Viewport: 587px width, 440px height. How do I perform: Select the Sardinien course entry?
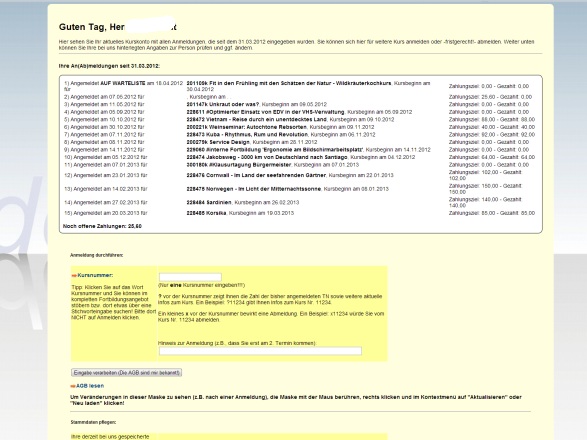point(209,203)
